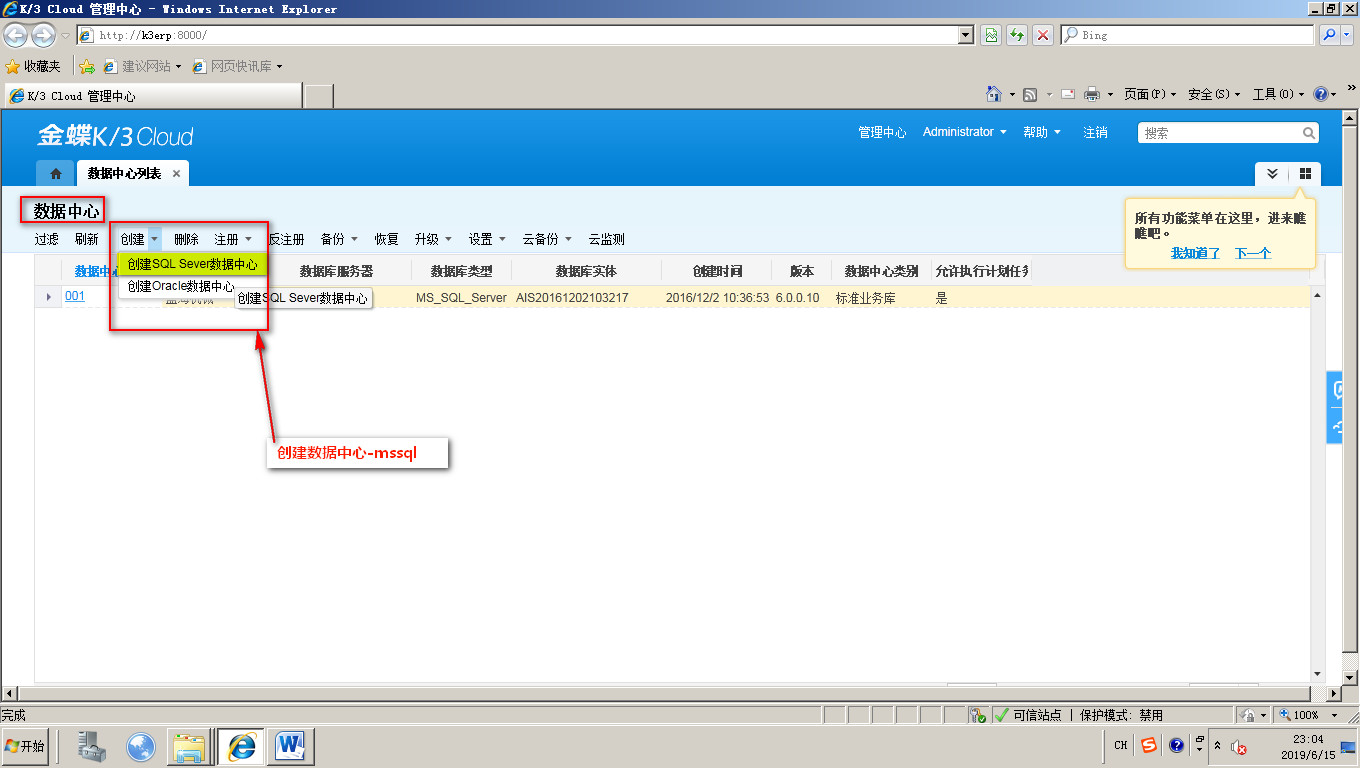Close the 数据中心列表 tab
Screen dimensions: 1360x768
[x=176, y=174]
